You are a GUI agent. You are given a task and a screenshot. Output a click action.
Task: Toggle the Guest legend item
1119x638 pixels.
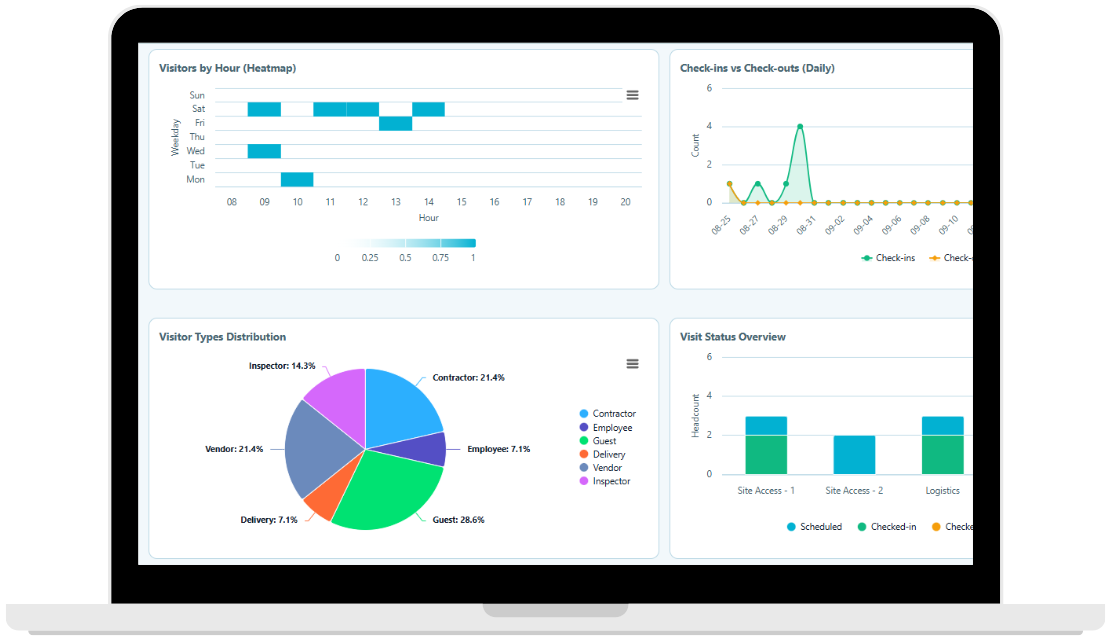pyautogui.click(x=603, y=440)
